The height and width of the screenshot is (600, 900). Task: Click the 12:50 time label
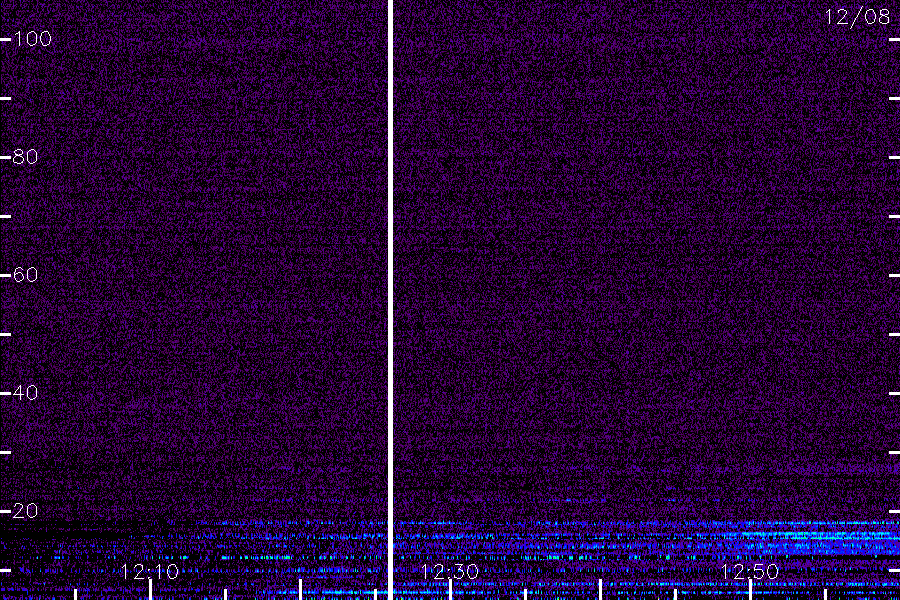[750, 572]
